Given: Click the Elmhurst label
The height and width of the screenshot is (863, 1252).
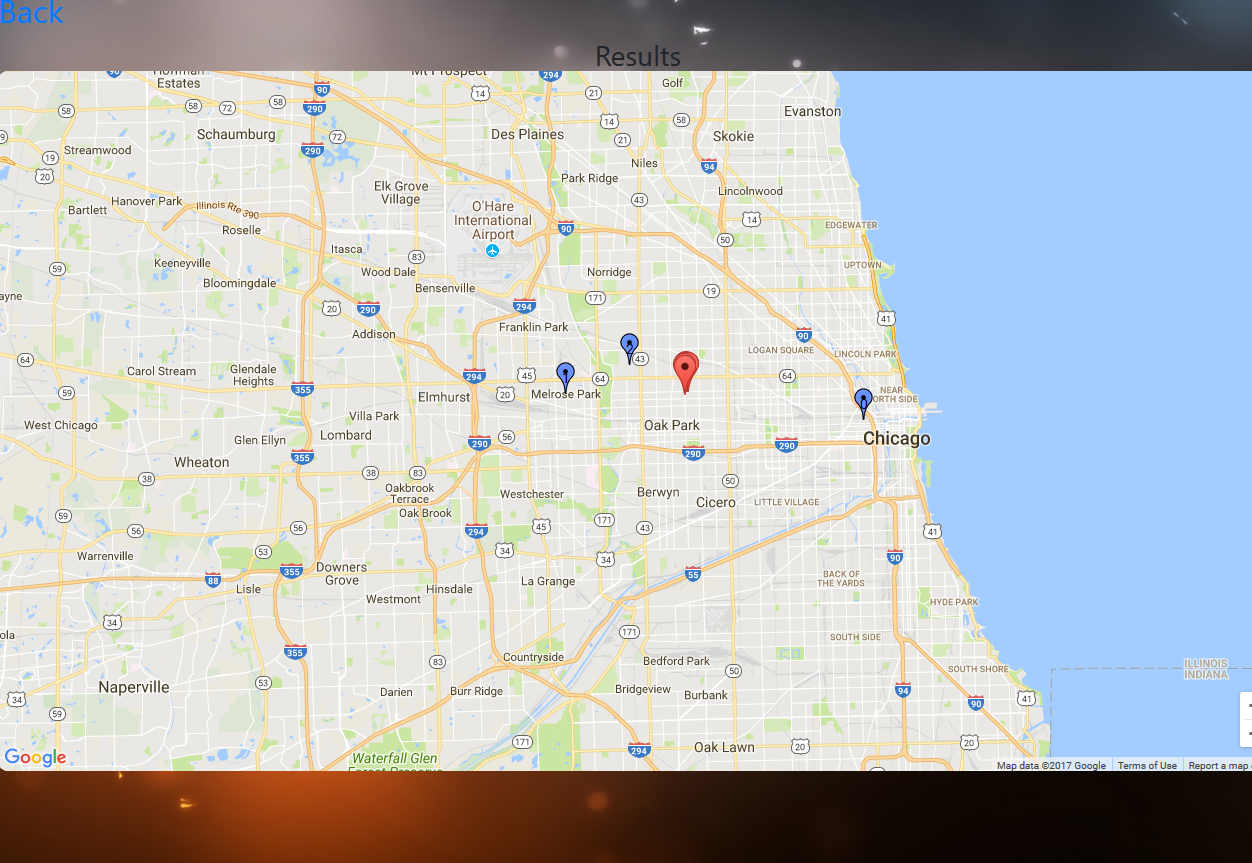Looking at the screenshot, I should pos(443,397).
